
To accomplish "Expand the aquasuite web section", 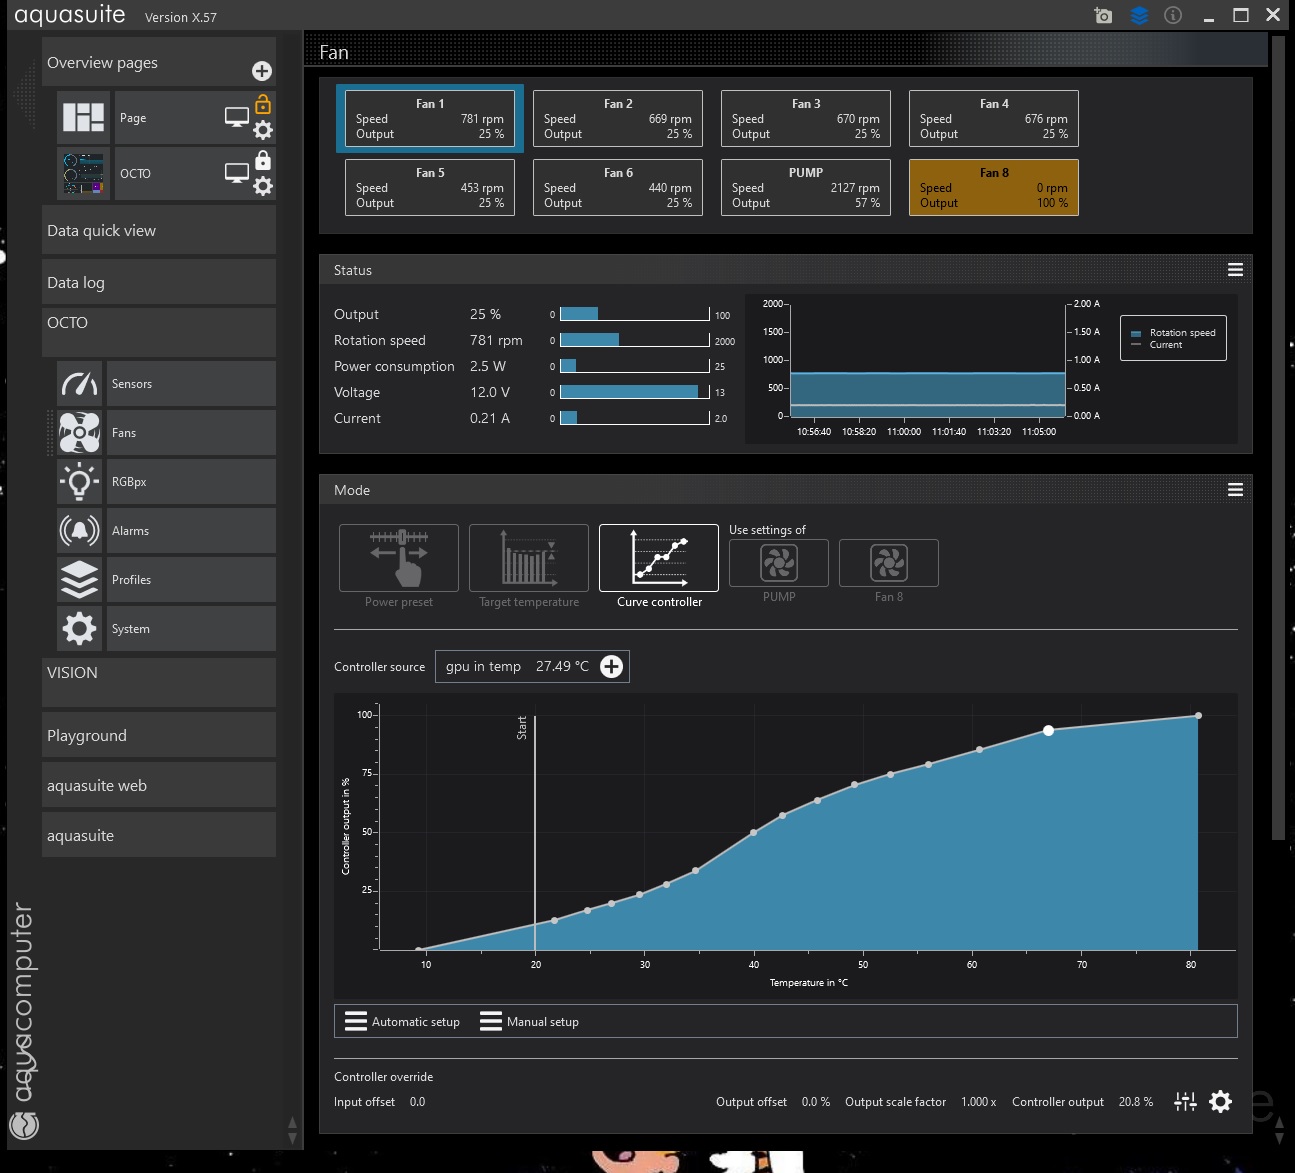I will tap(159, 785).
